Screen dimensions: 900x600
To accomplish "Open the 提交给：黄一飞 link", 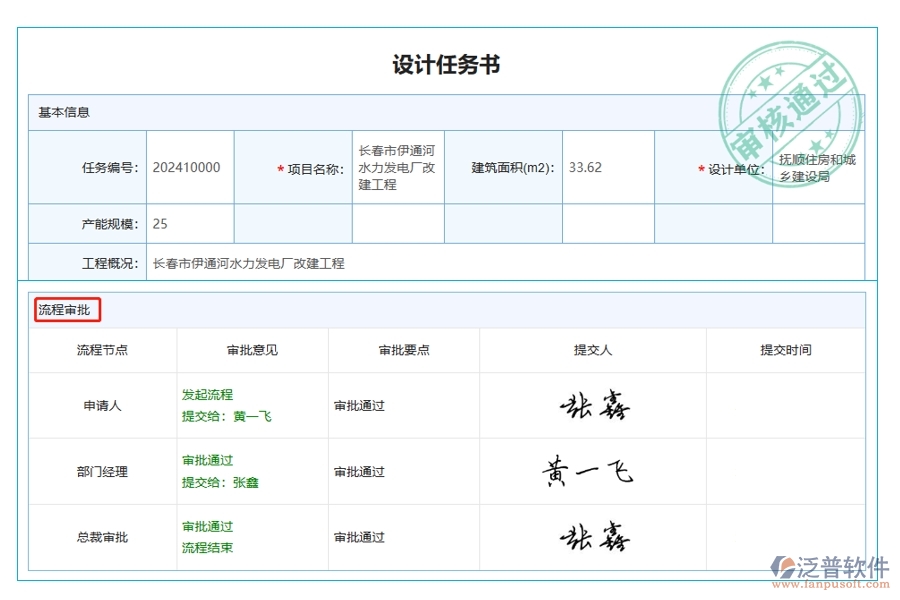I will click(227, 418).
